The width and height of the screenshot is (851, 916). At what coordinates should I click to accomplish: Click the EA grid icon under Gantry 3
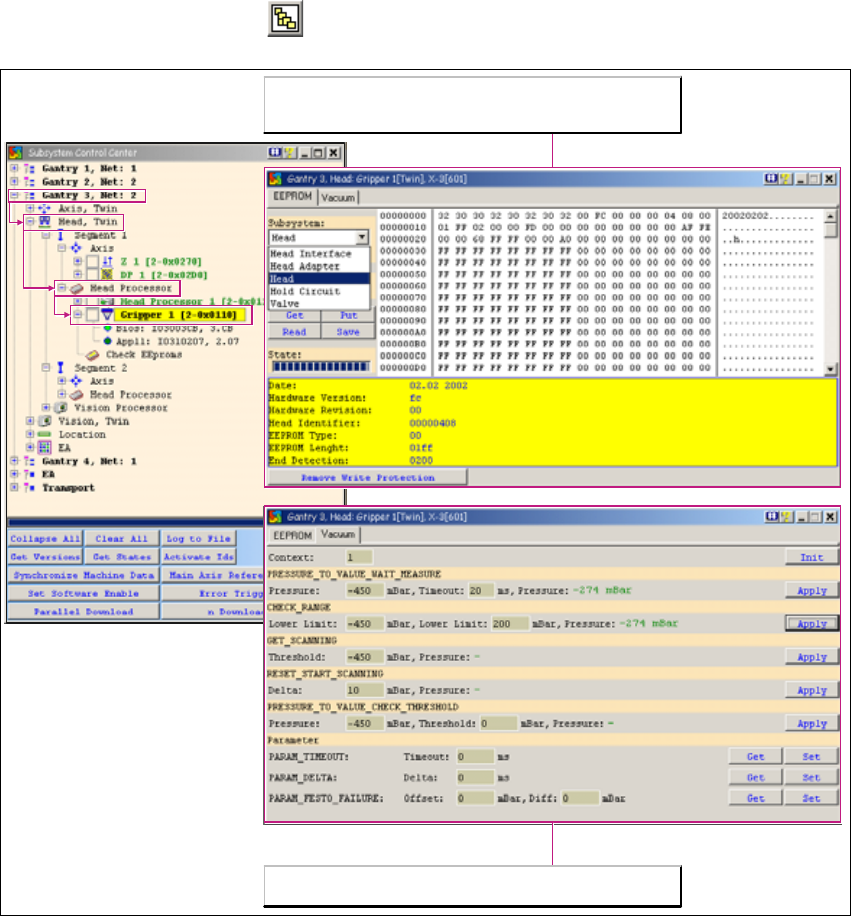(44, 447)
